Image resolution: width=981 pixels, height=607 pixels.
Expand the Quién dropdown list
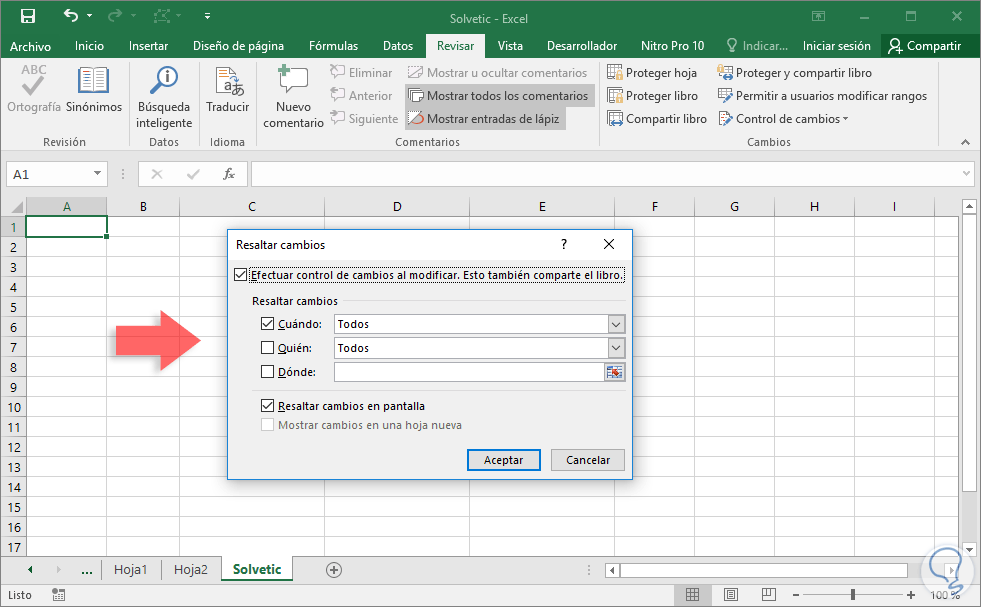[x=616, y=348]
